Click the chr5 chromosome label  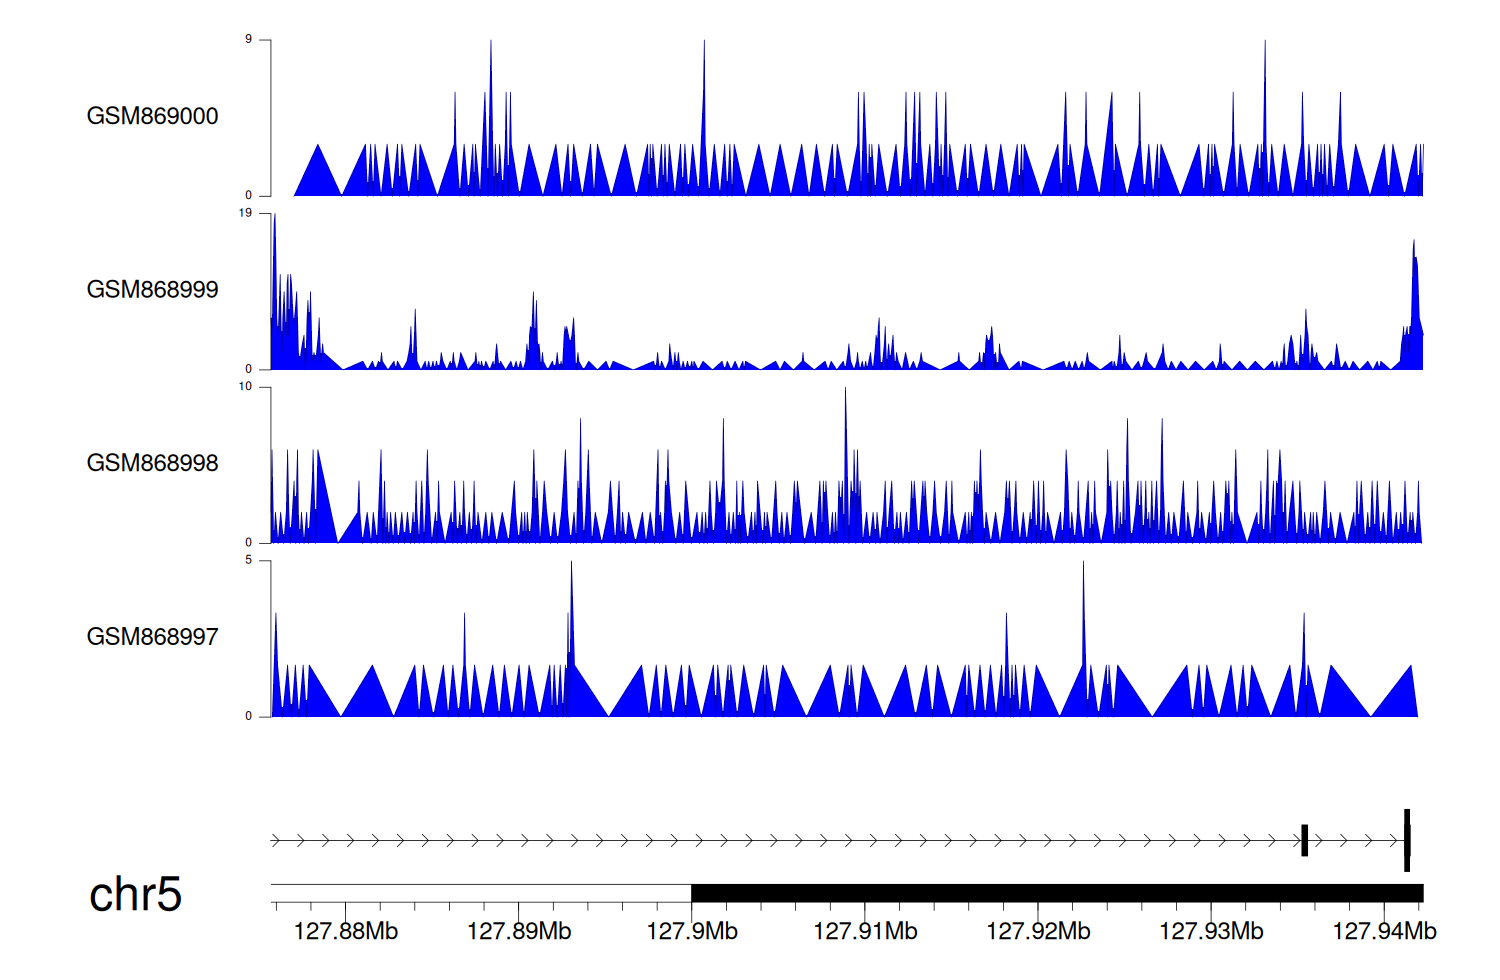tap(135, 894)
